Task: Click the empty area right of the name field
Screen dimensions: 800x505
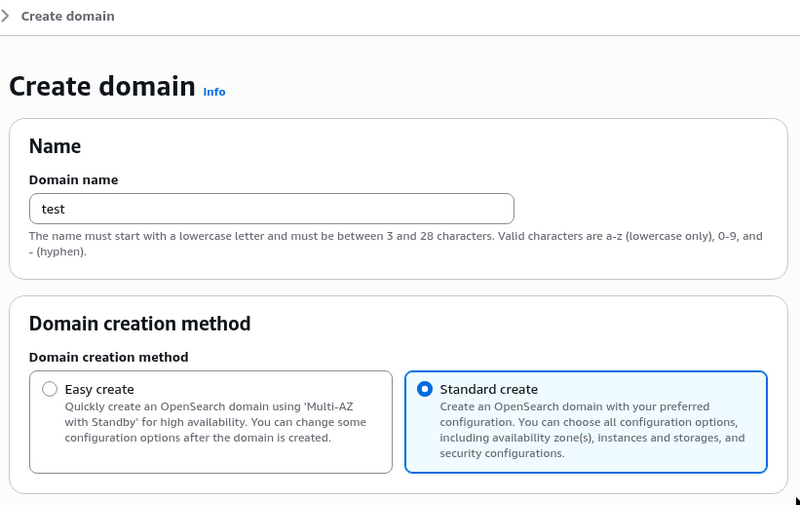Action: coord(650,209)
